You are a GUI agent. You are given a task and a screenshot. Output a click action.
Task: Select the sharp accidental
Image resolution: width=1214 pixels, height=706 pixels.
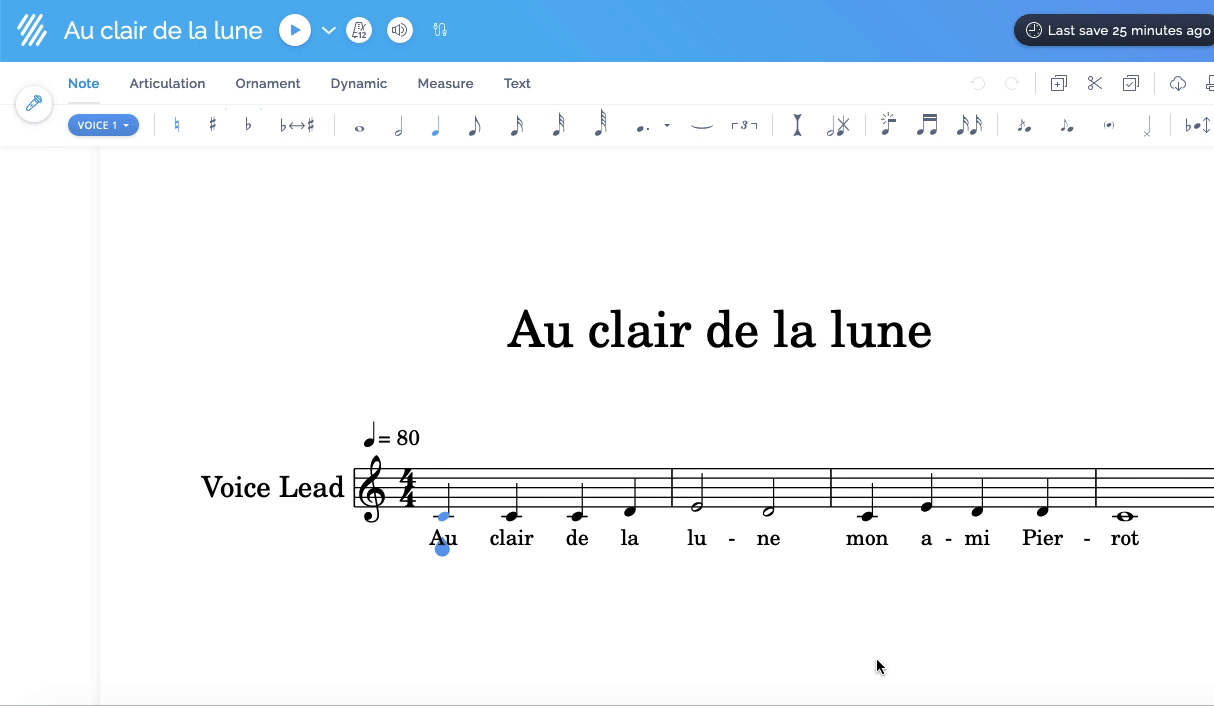click(x=212, y=125)
